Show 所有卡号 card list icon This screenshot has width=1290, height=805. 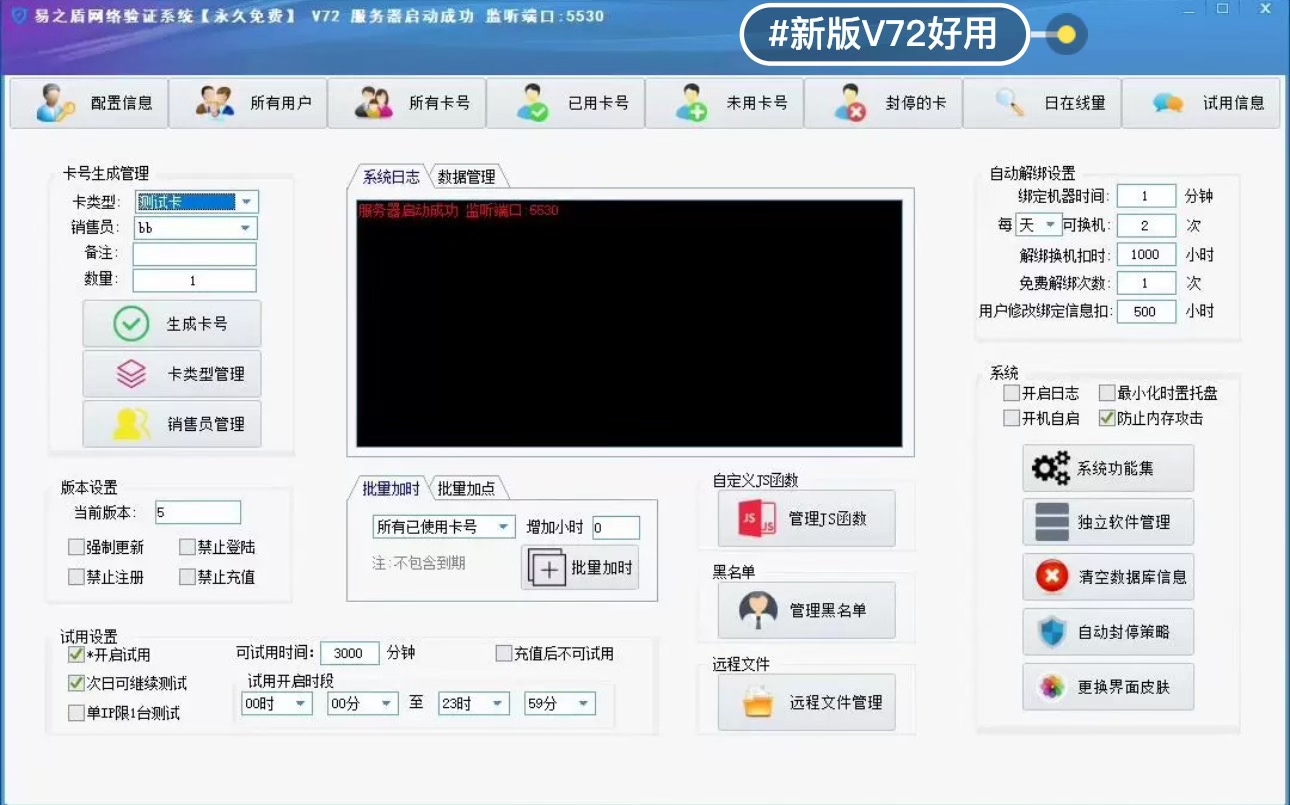pyautogui.click(x=374, y=102)
